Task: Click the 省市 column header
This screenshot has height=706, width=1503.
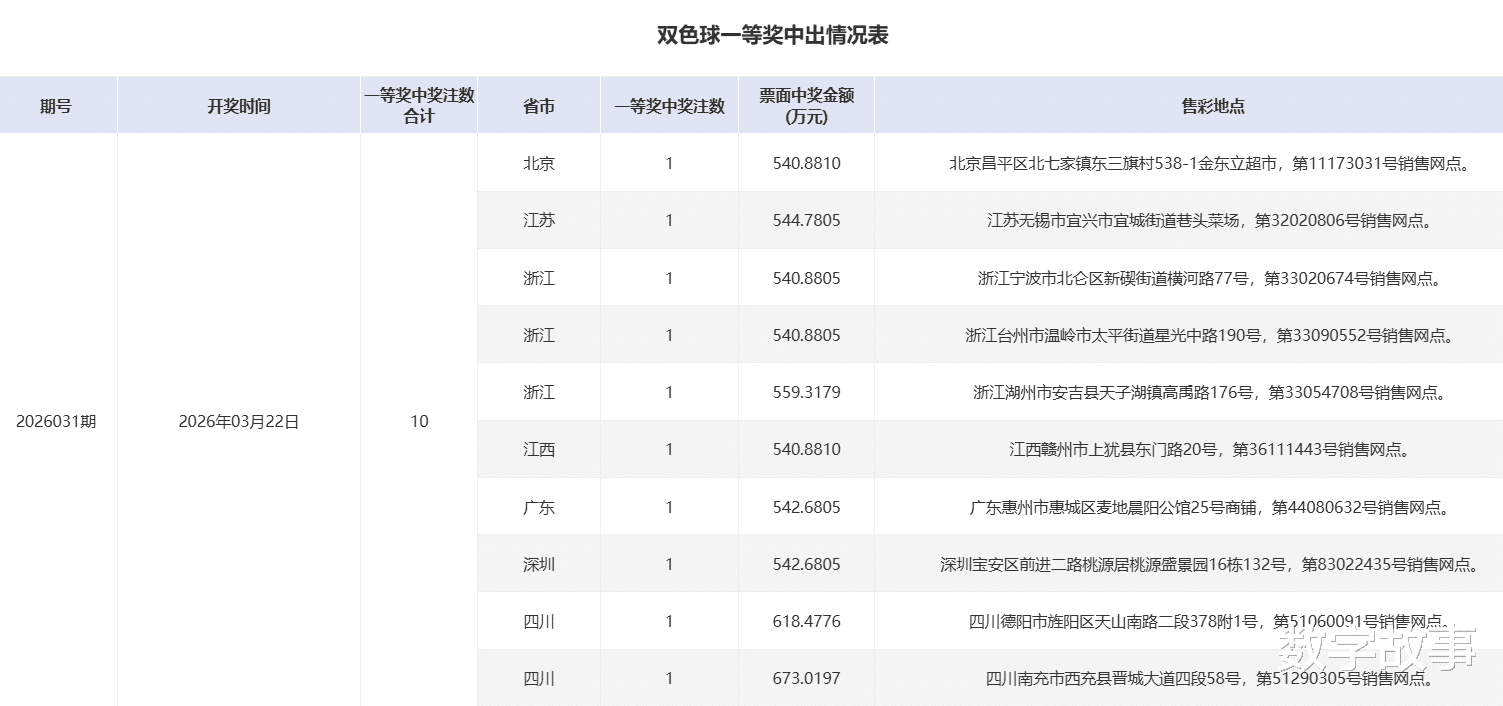Action: 539,105
